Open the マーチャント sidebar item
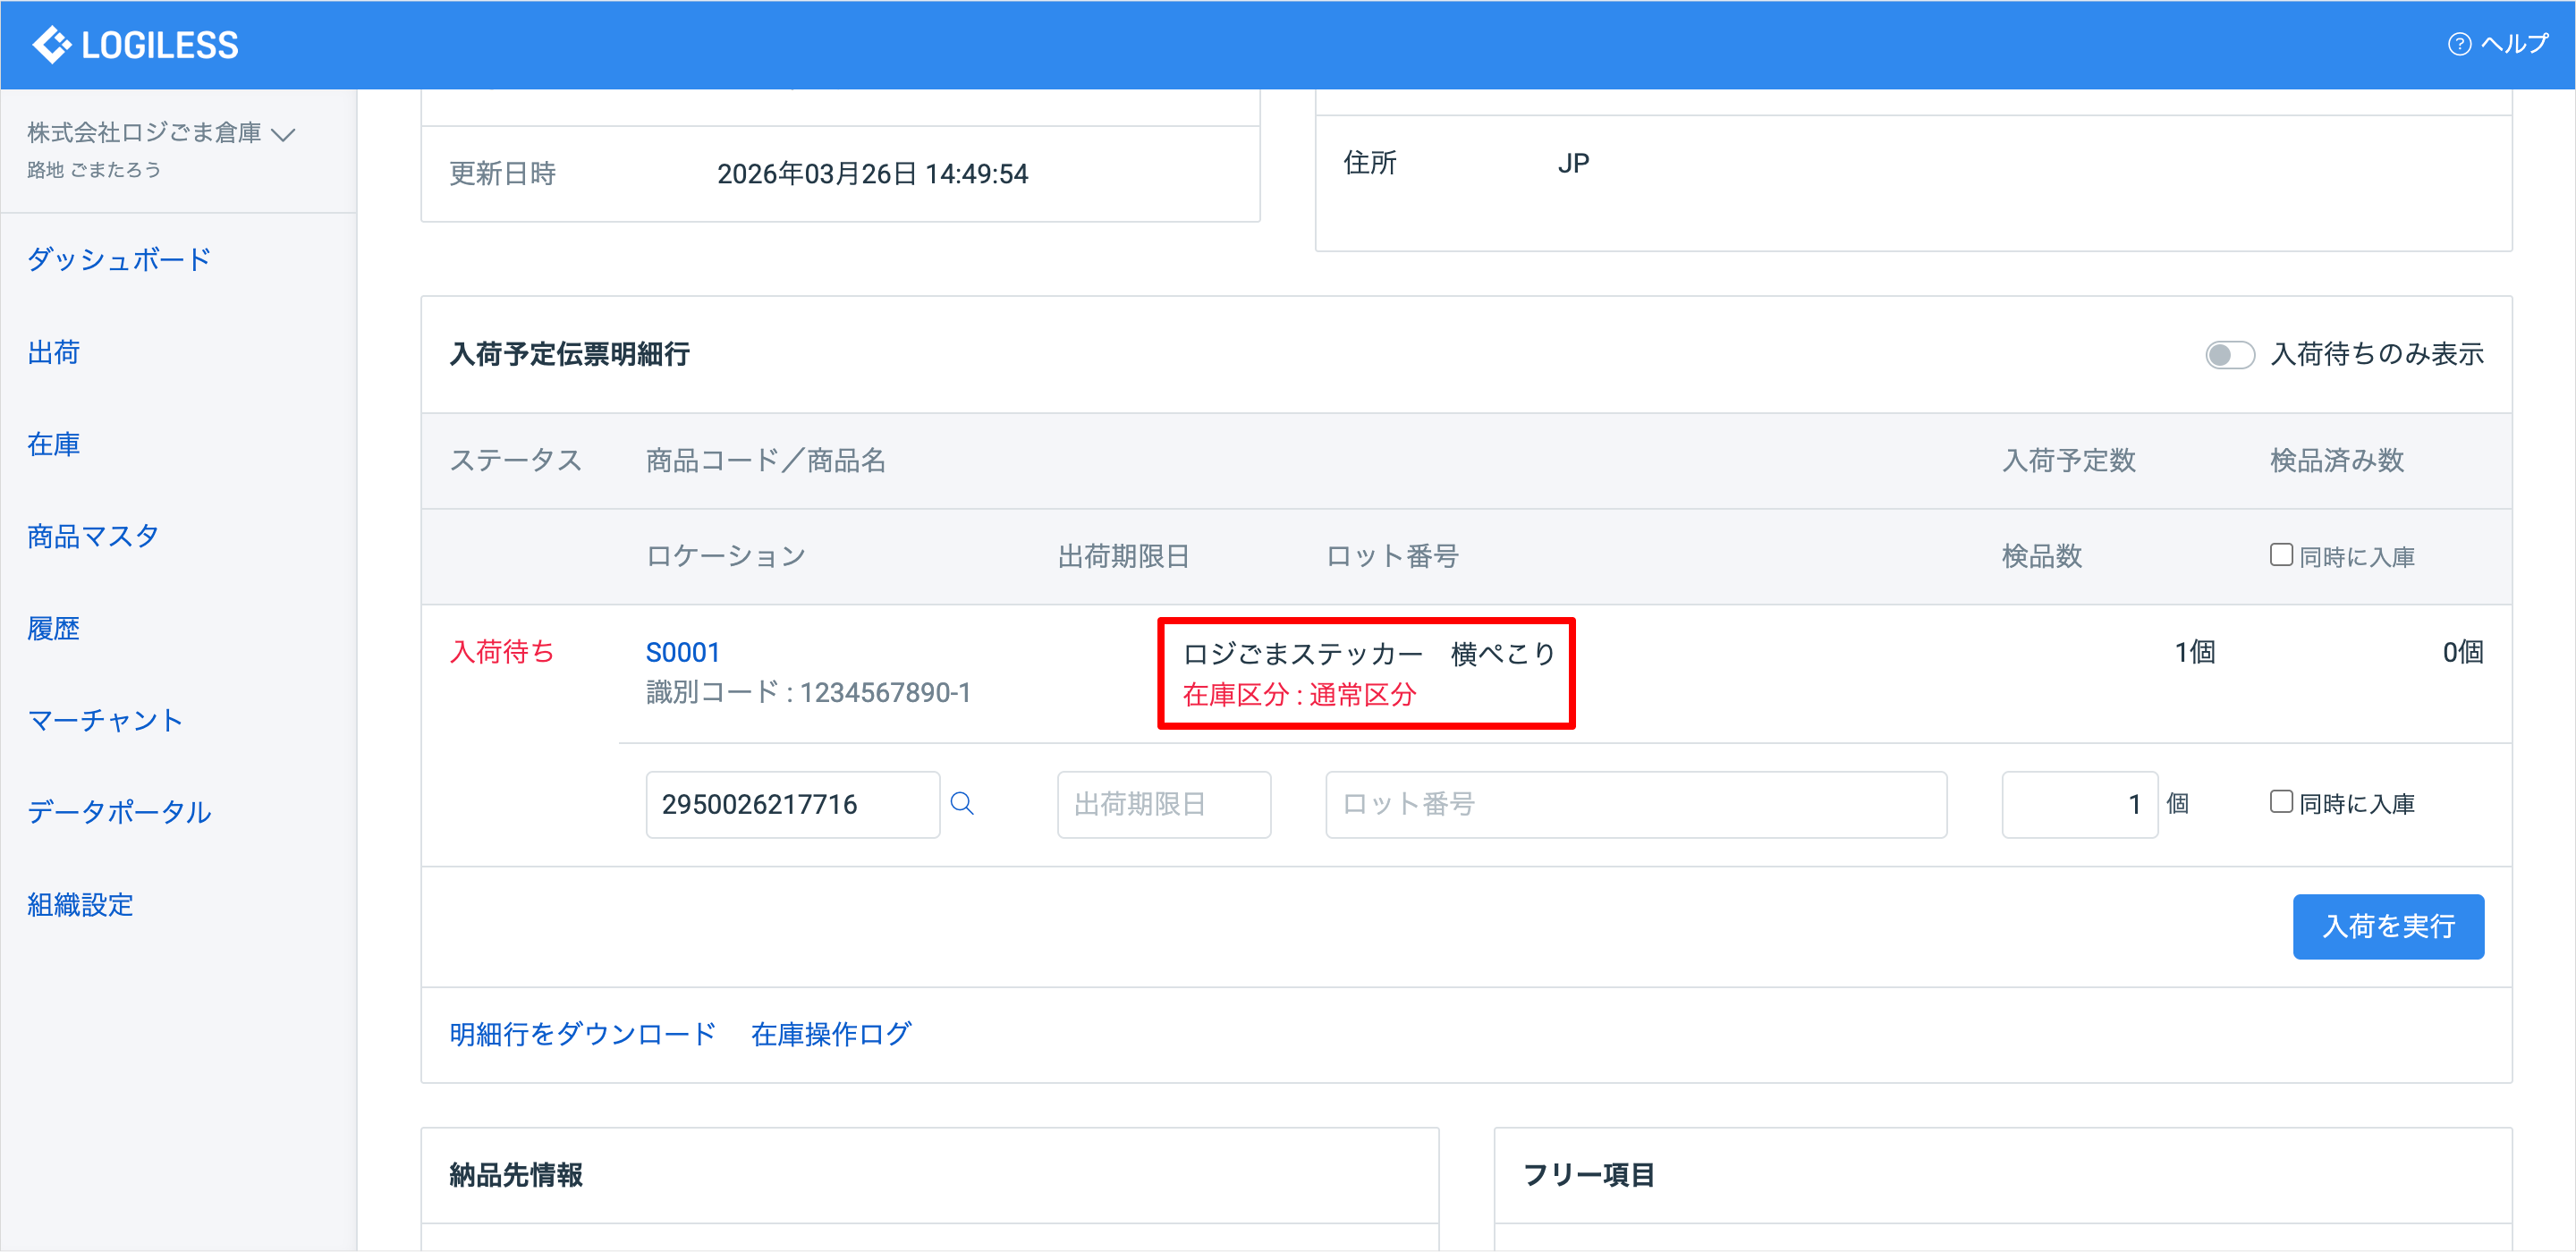The image size is (2576, 1252). (105, 720)
